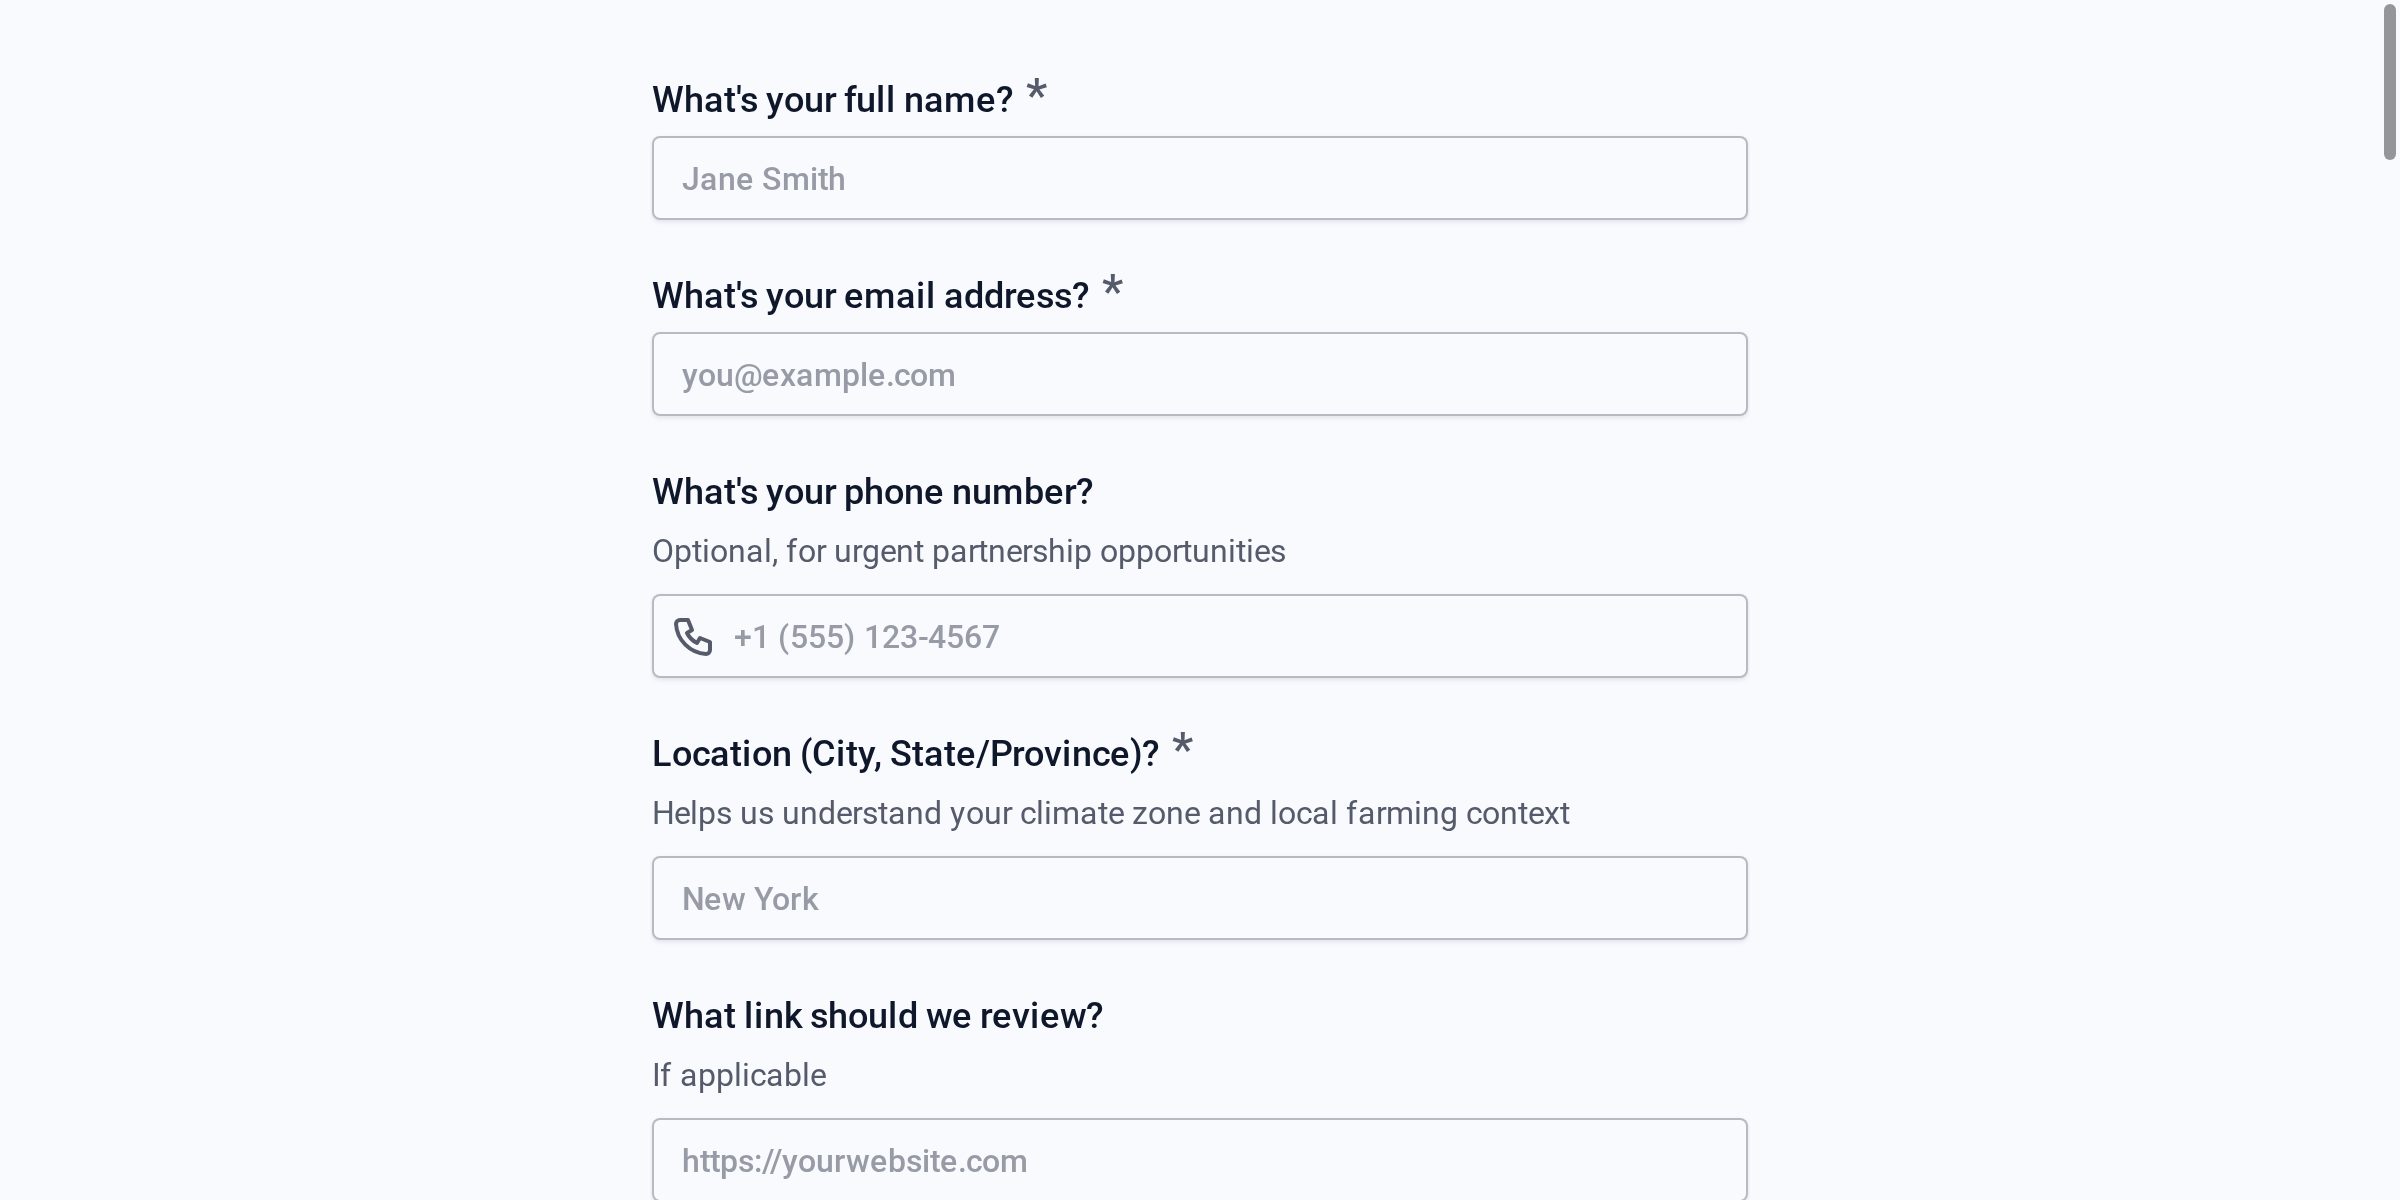Click the climate zone helper text
Viewport: 2400px width, 1200px height.
click(x=1110, y=814)
